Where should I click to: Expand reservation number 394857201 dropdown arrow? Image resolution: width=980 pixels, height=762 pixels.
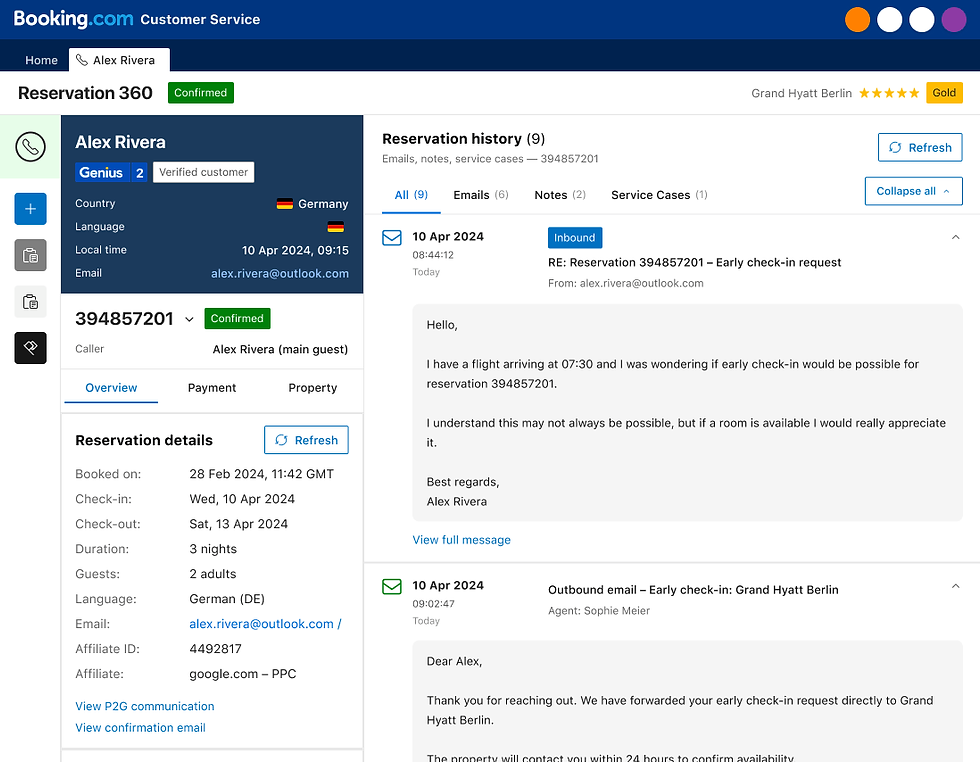189,319
